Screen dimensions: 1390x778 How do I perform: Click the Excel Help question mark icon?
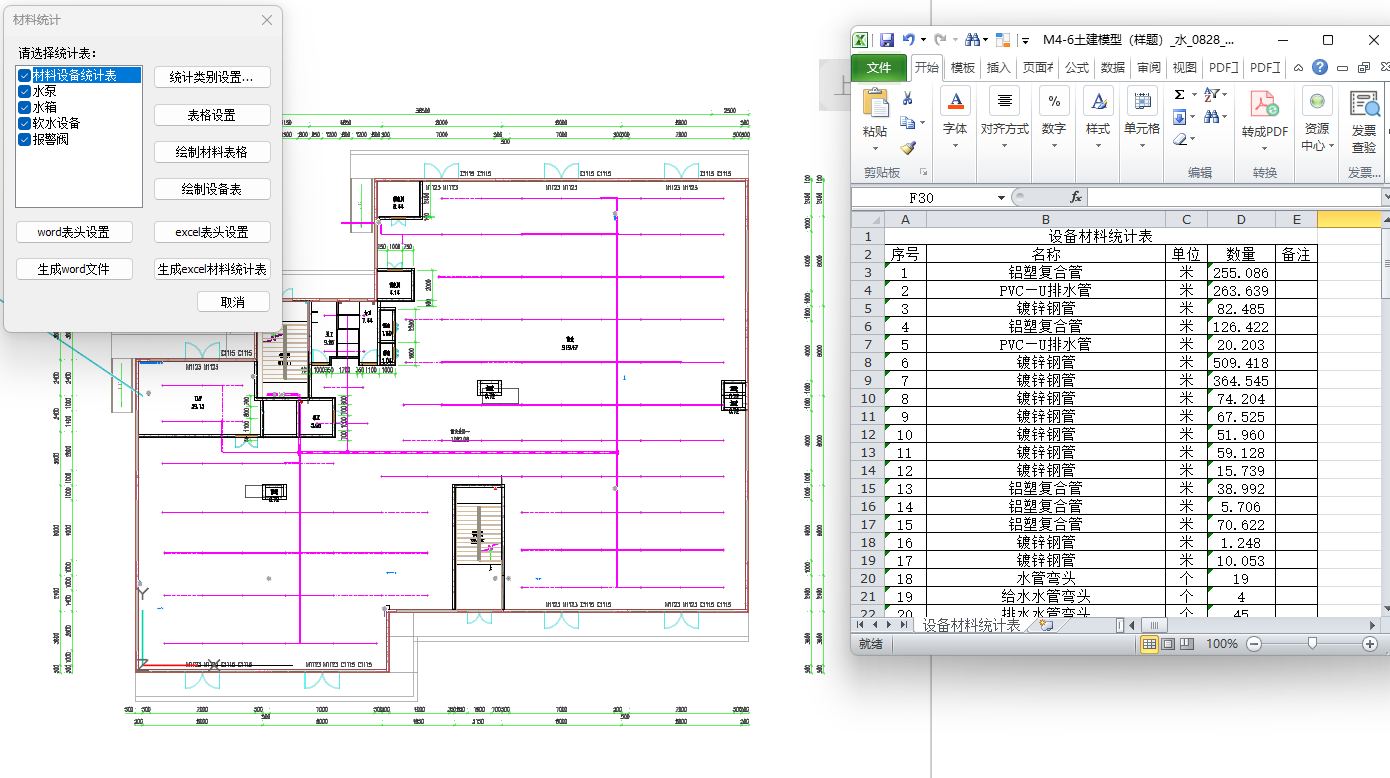tap(1320, 68)
